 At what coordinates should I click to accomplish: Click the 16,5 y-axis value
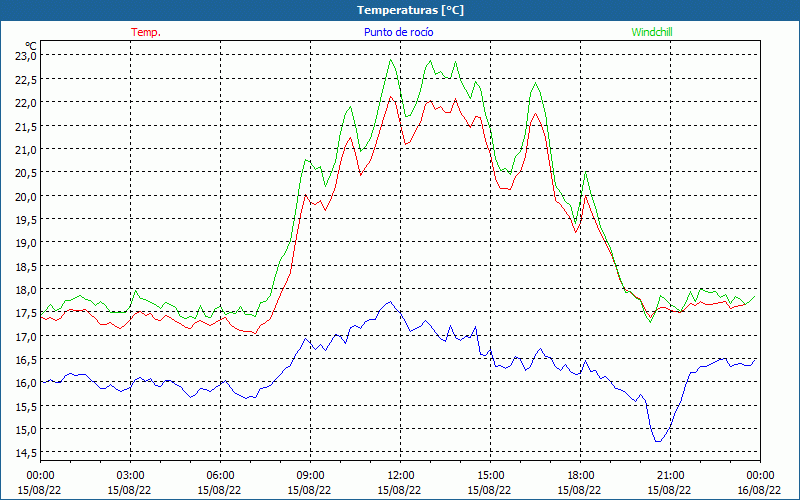click(x=26, y=360)
